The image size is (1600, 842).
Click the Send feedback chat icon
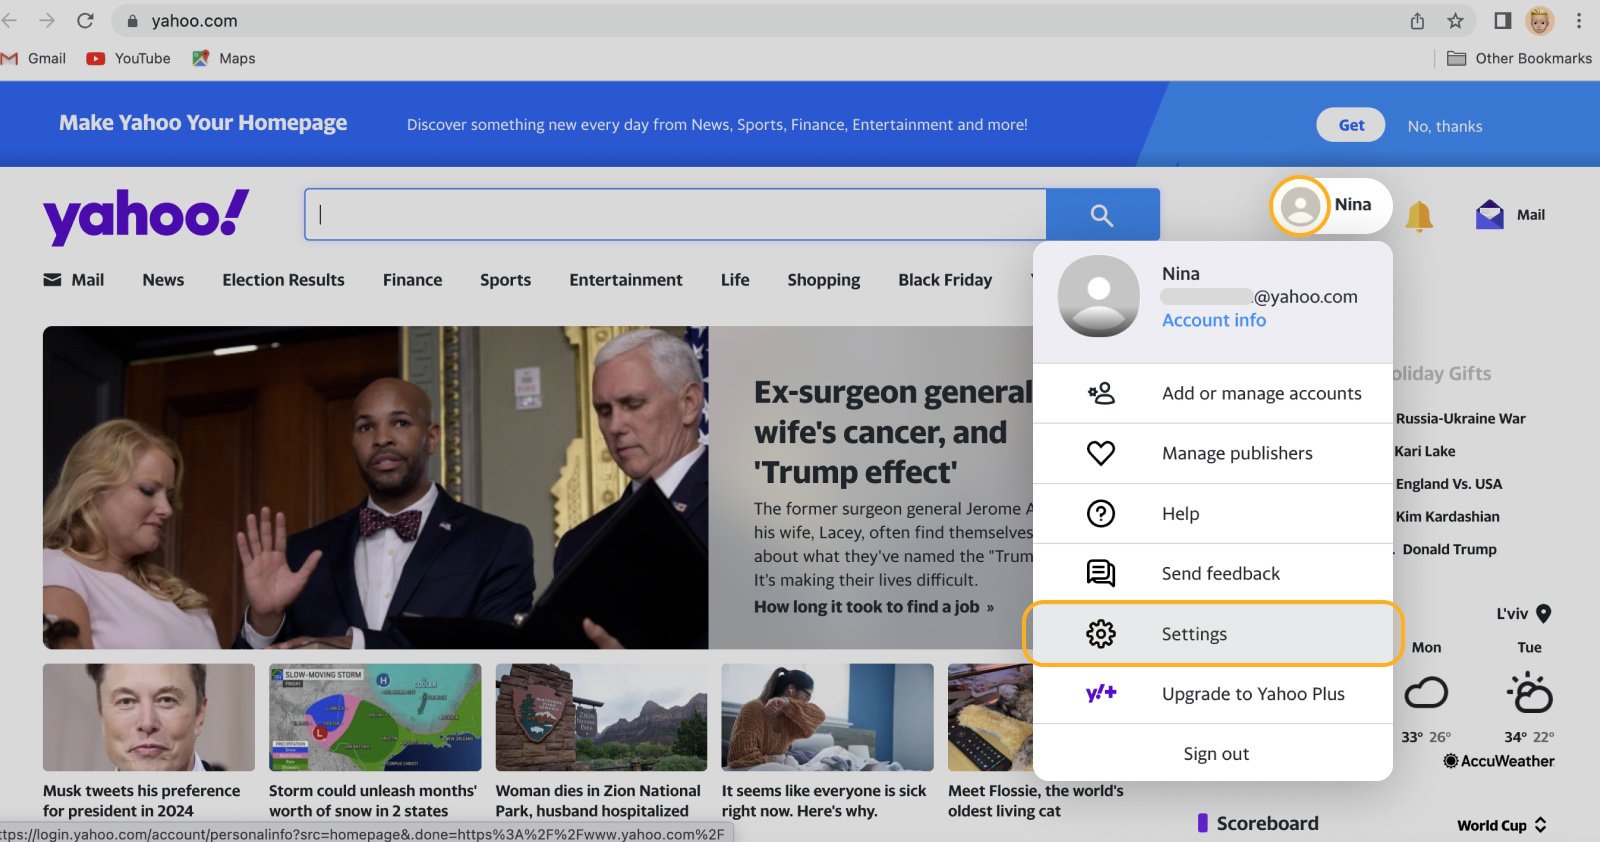tap(1101, 573)
